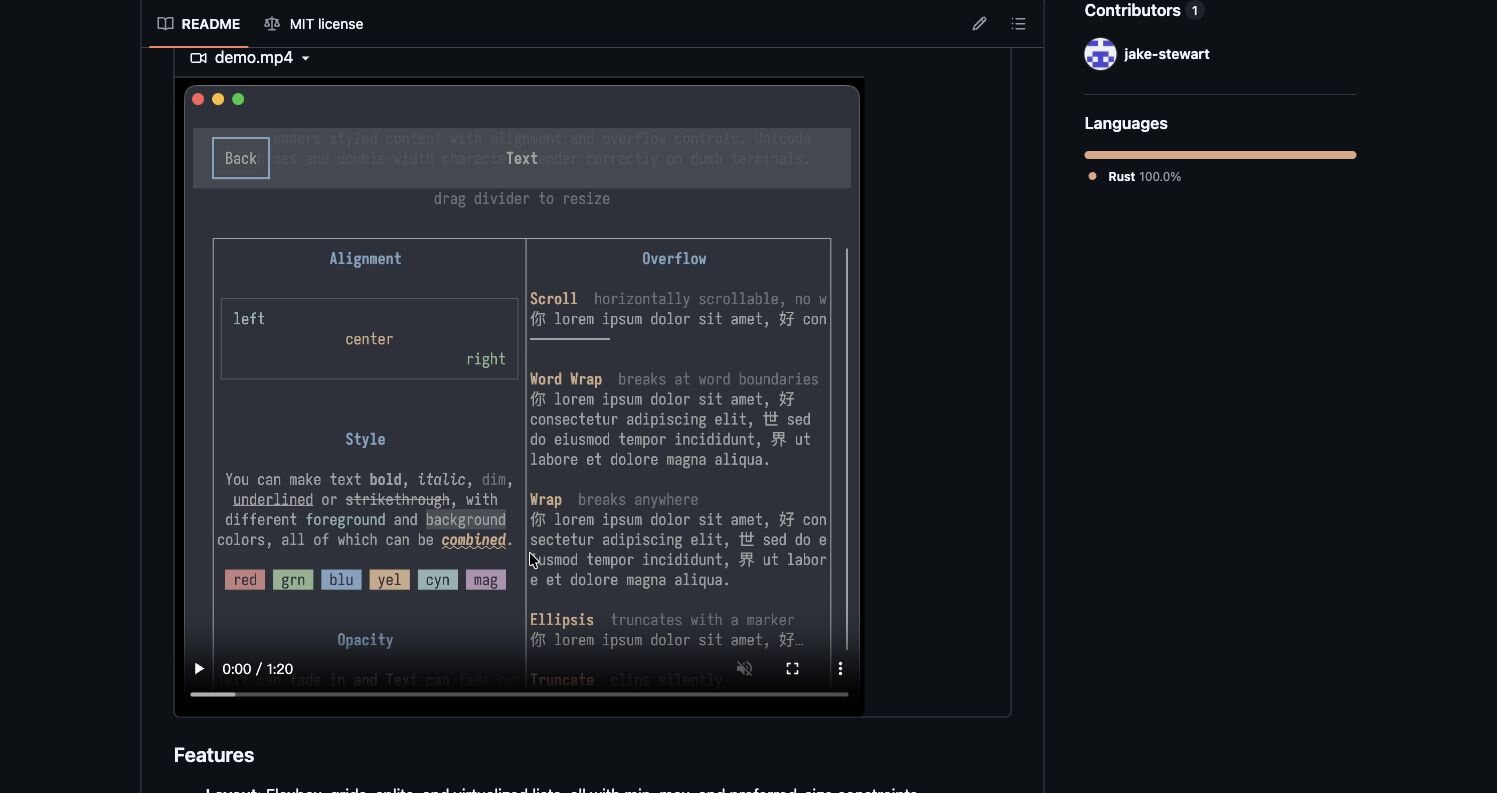Click the Alignment heading in demo
Viewport: 1497px width, 793px height.
pyautogui.click(x=365, y=259)
